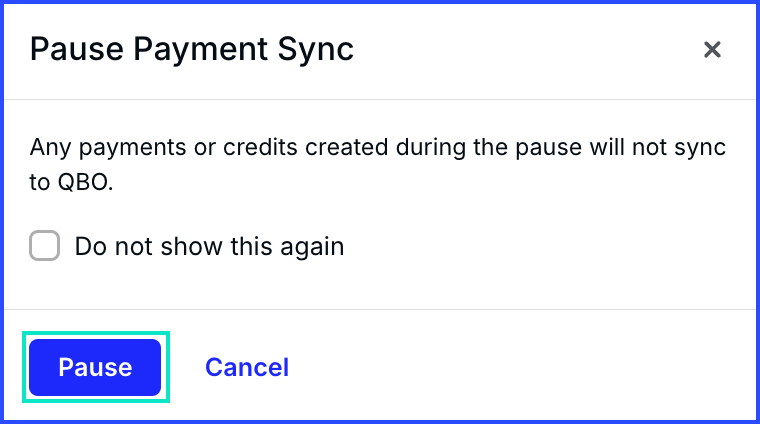This screenshot has width=760, height=424.
Task: Dismiss the dialog using the X icon
Action: pyautogui.click(x=712, y=49)
